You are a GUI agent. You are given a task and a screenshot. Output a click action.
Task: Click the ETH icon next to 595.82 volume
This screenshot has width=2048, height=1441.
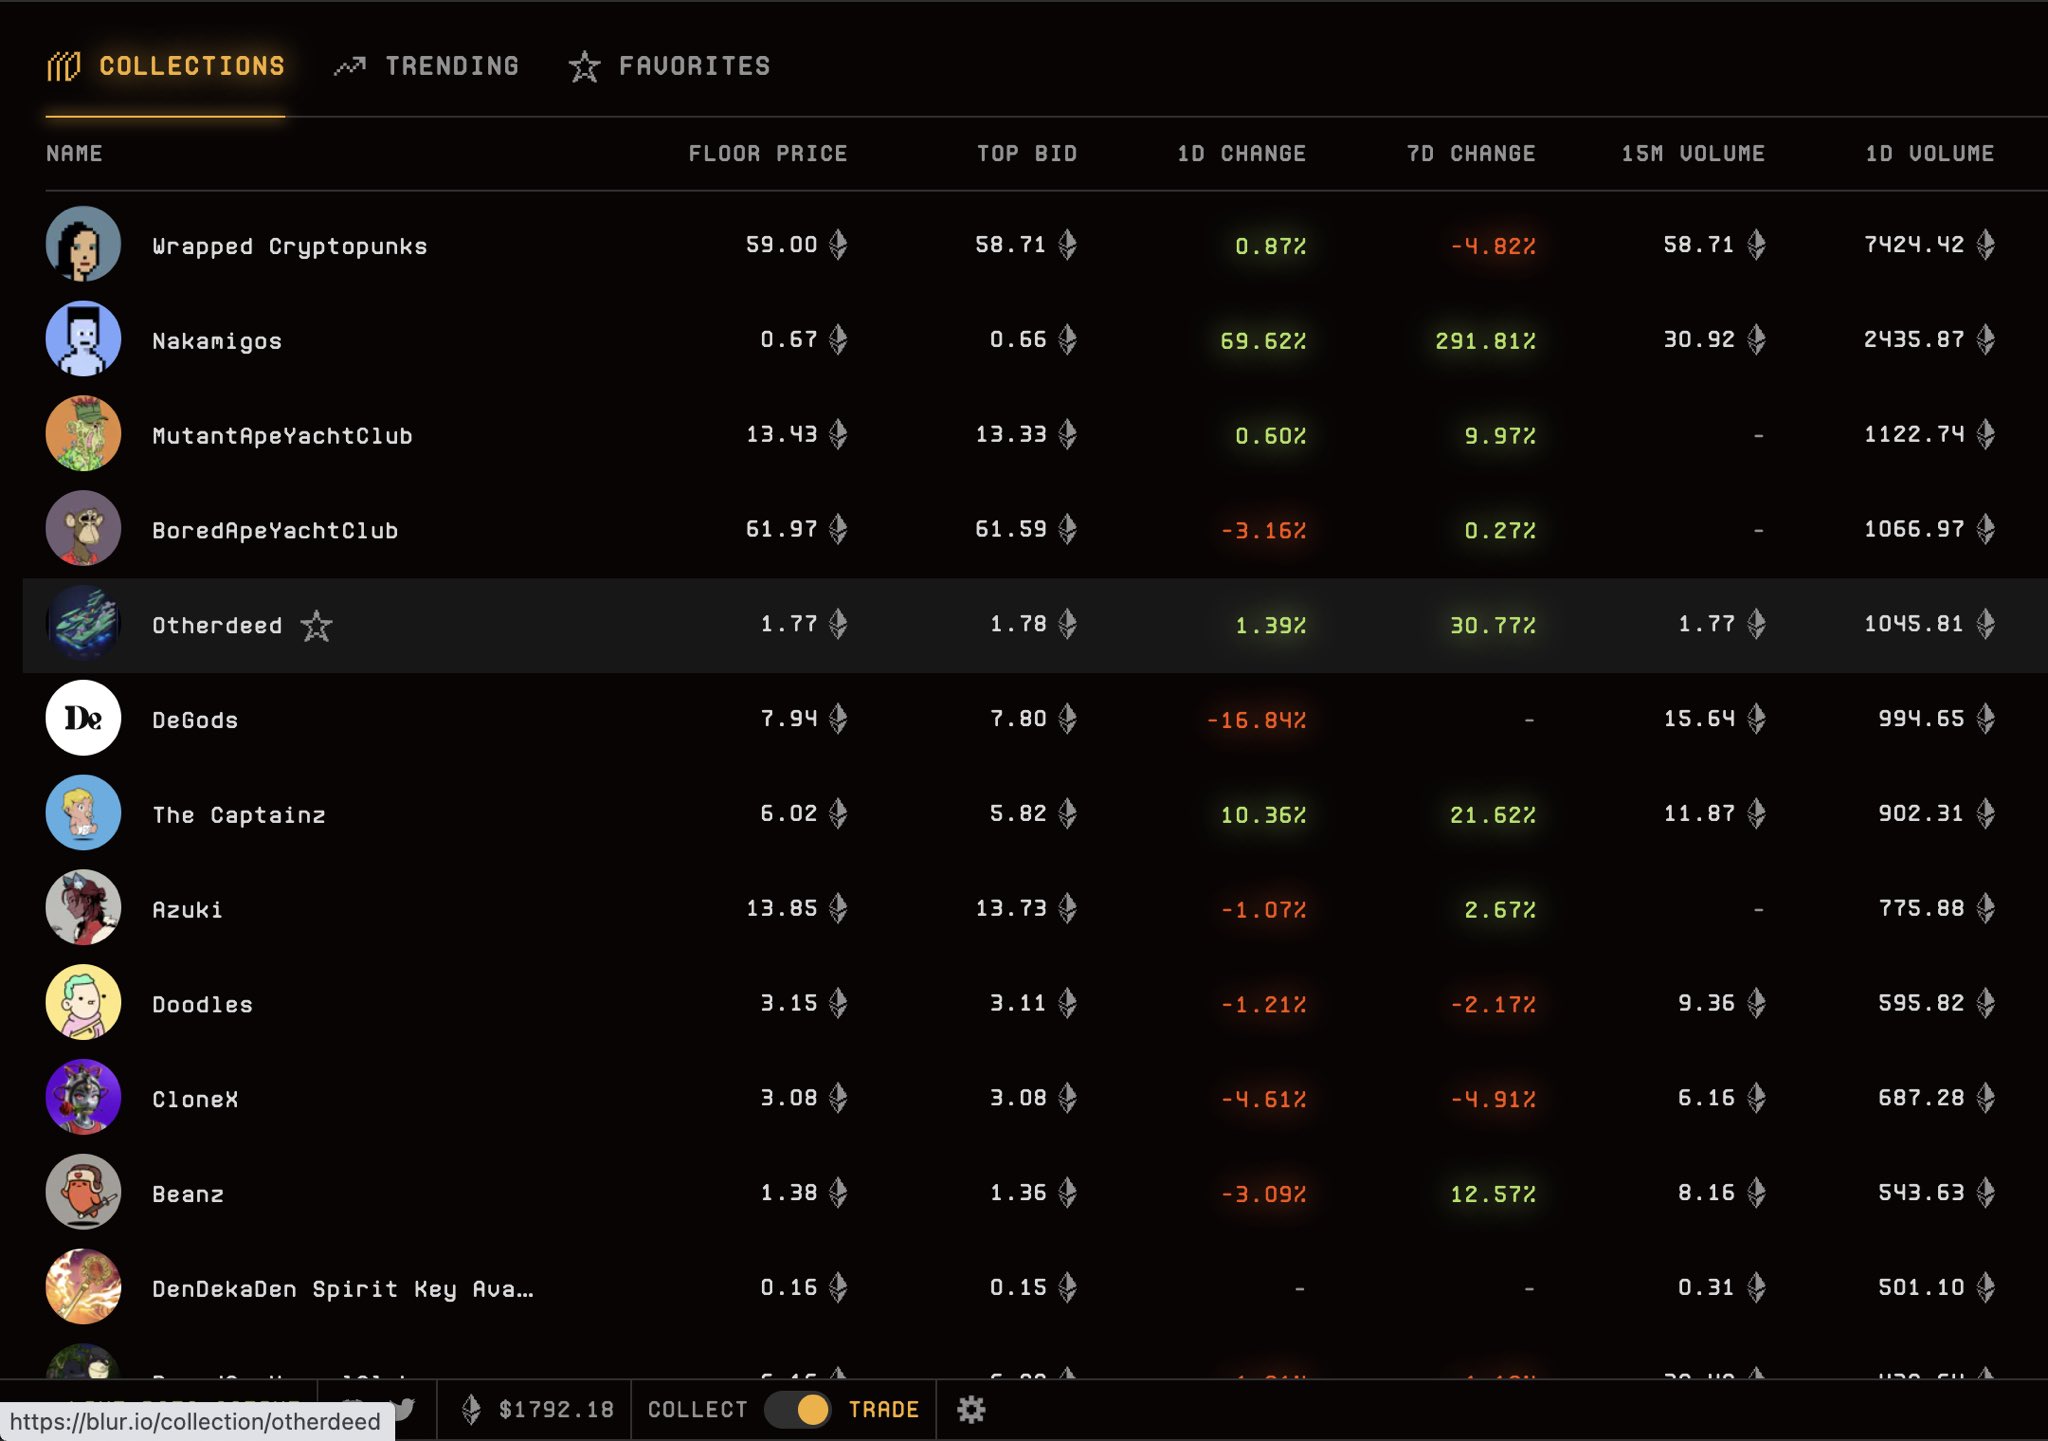[x=1985, y=1003]
